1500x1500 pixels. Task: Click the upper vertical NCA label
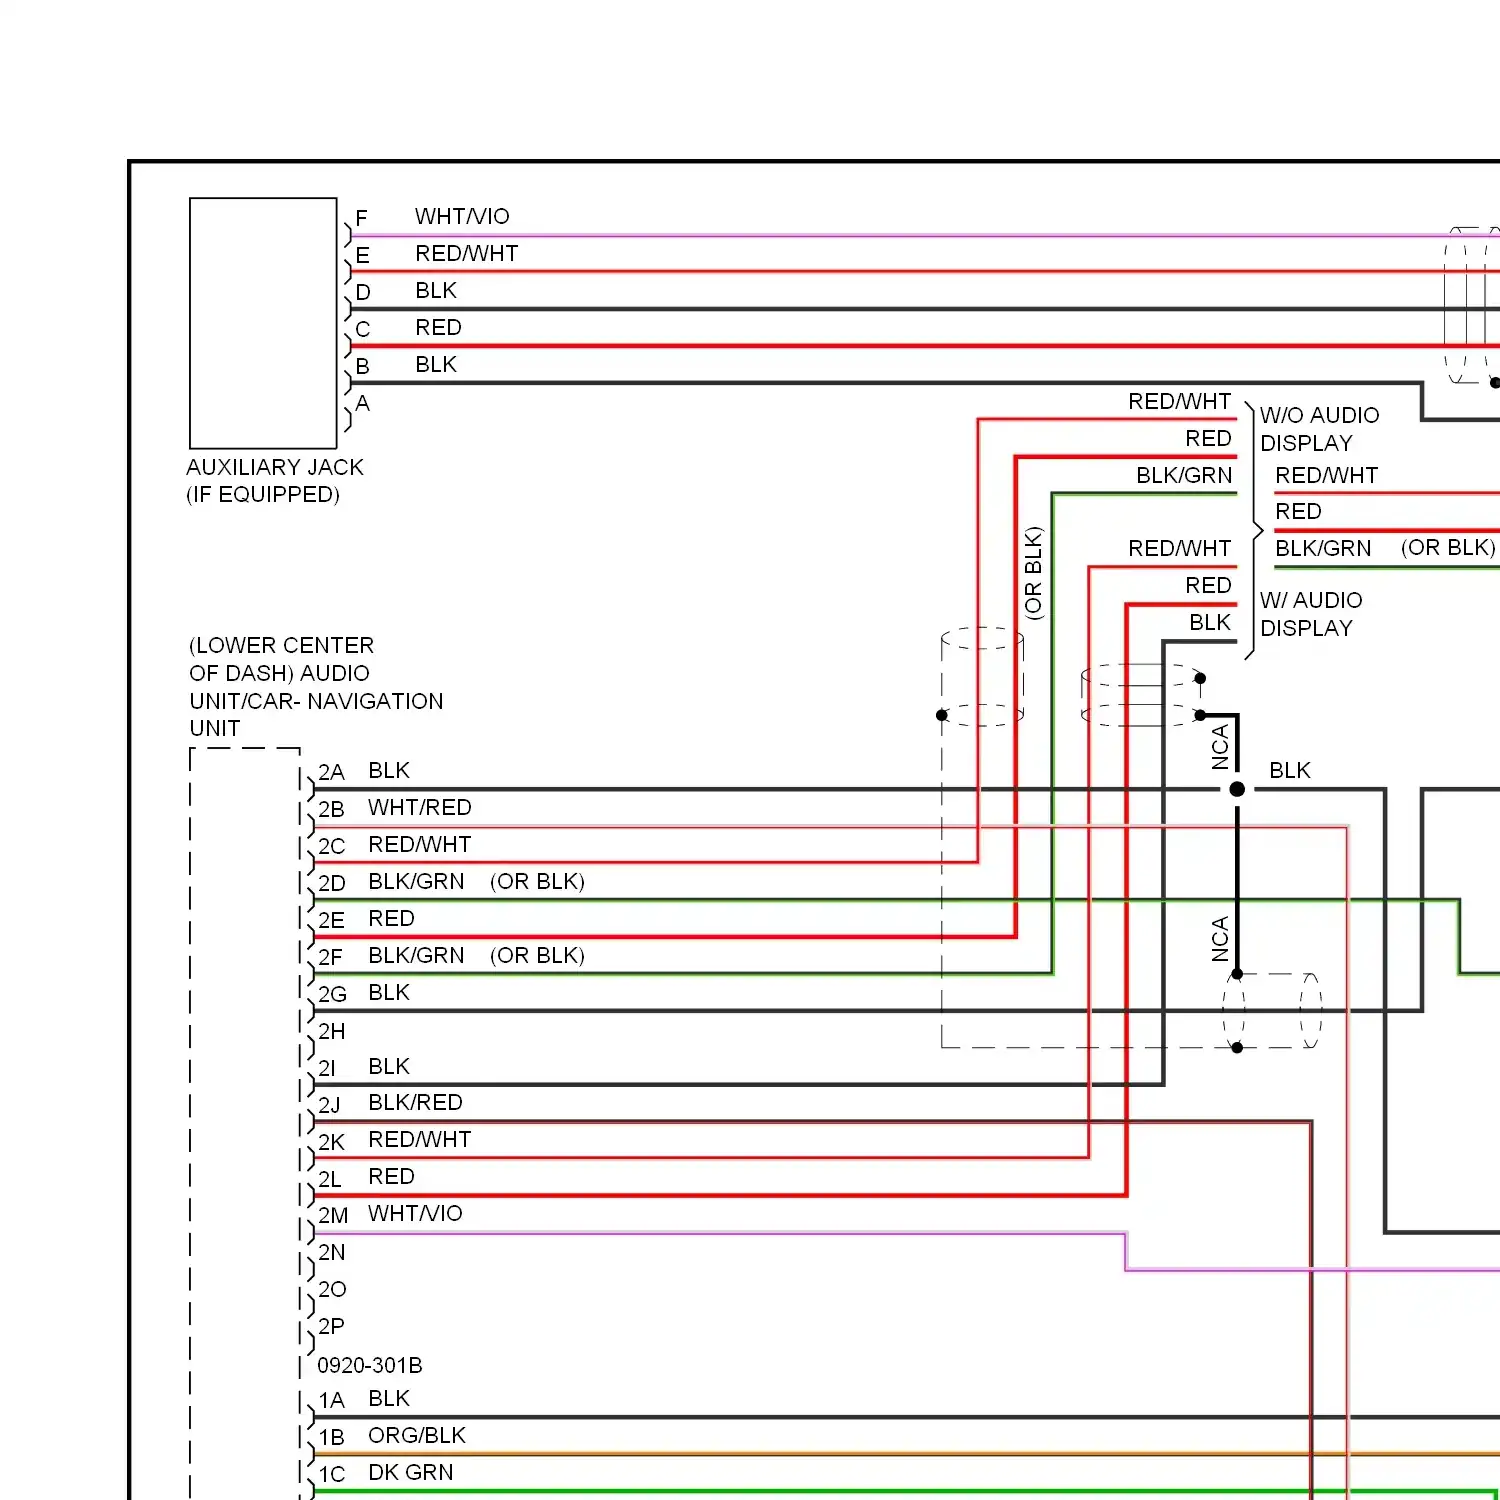[x=1220, y=747]
